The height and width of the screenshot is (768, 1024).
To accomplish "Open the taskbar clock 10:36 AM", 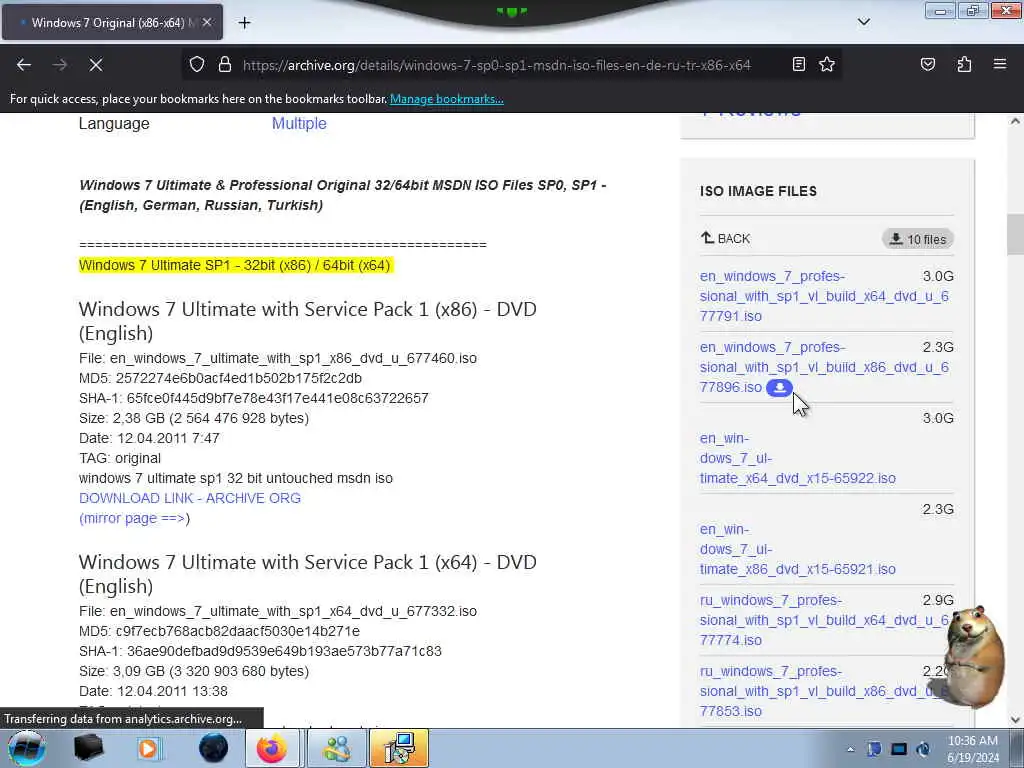I will (973, 749).
